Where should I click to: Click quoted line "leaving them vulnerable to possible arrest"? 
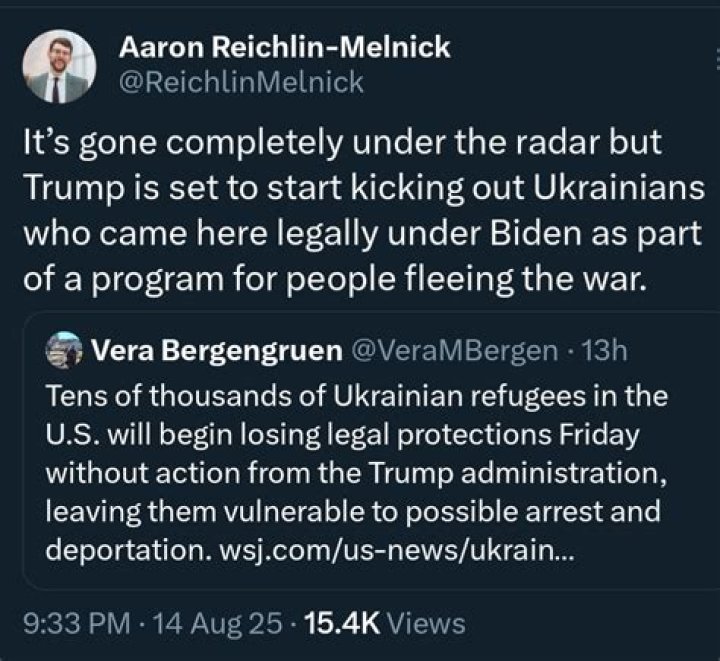pyautogui.click(x=354, y=512)
